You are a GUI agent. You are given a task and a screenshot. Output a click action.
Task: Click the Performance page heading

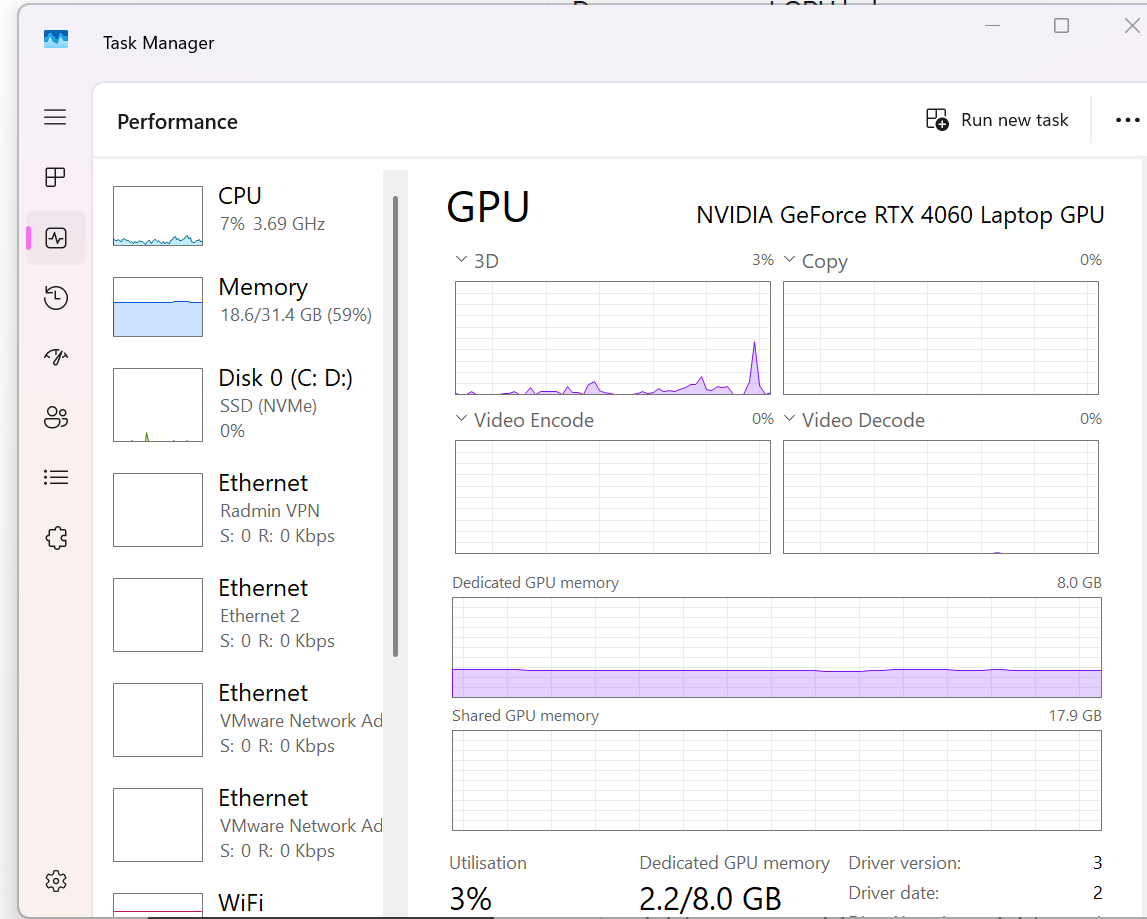coord(177,121)
